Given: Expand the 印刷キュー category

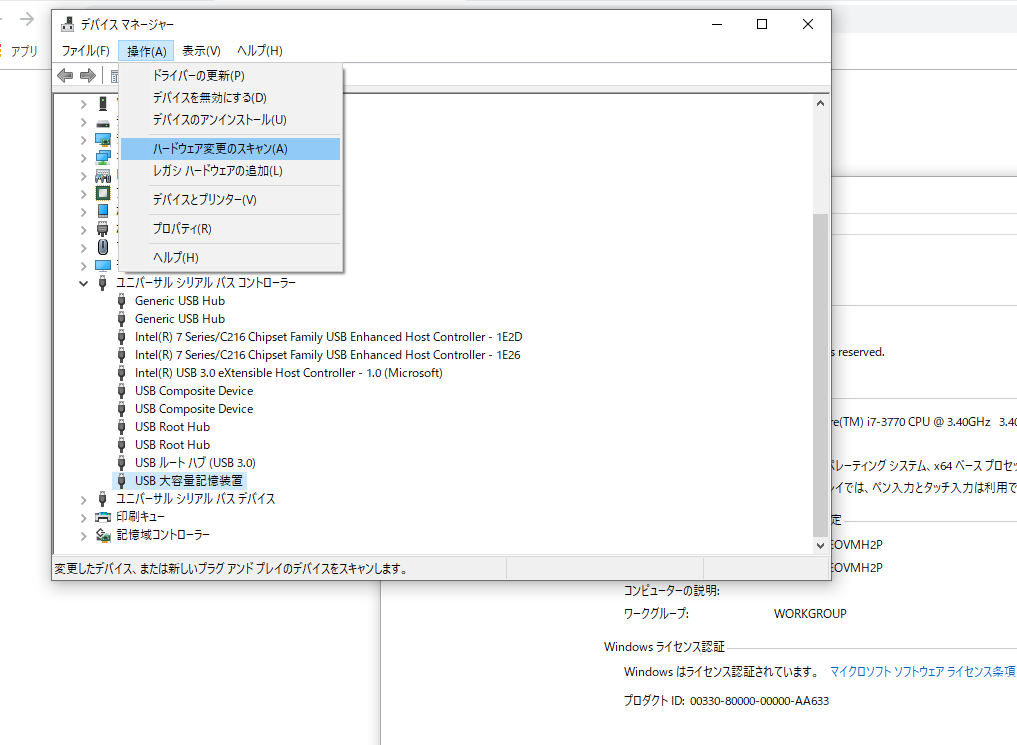Looking at the screenshot, I should (x=84, y=516).
